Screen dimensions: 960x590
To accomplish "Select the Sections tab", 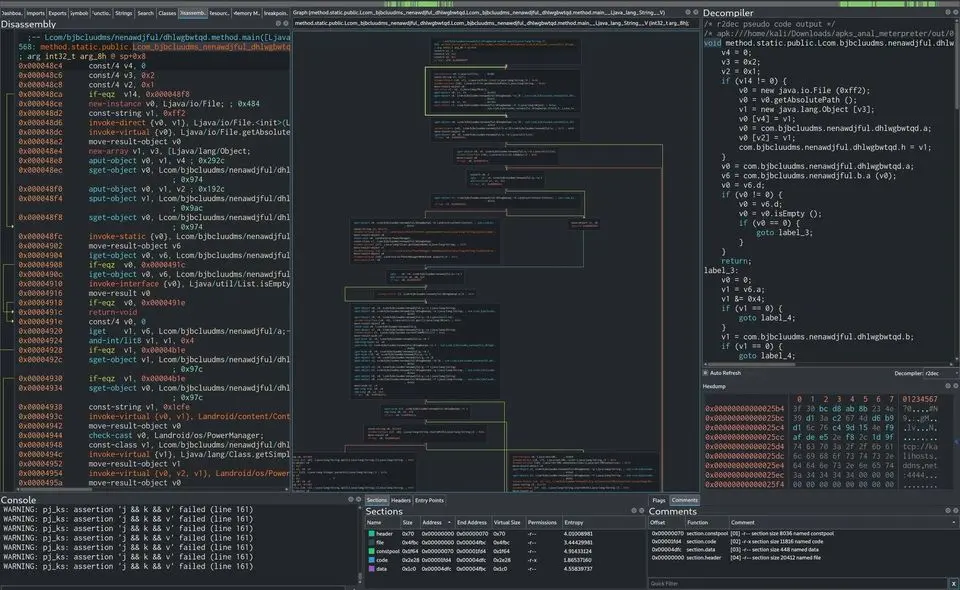I will point(377,500).
